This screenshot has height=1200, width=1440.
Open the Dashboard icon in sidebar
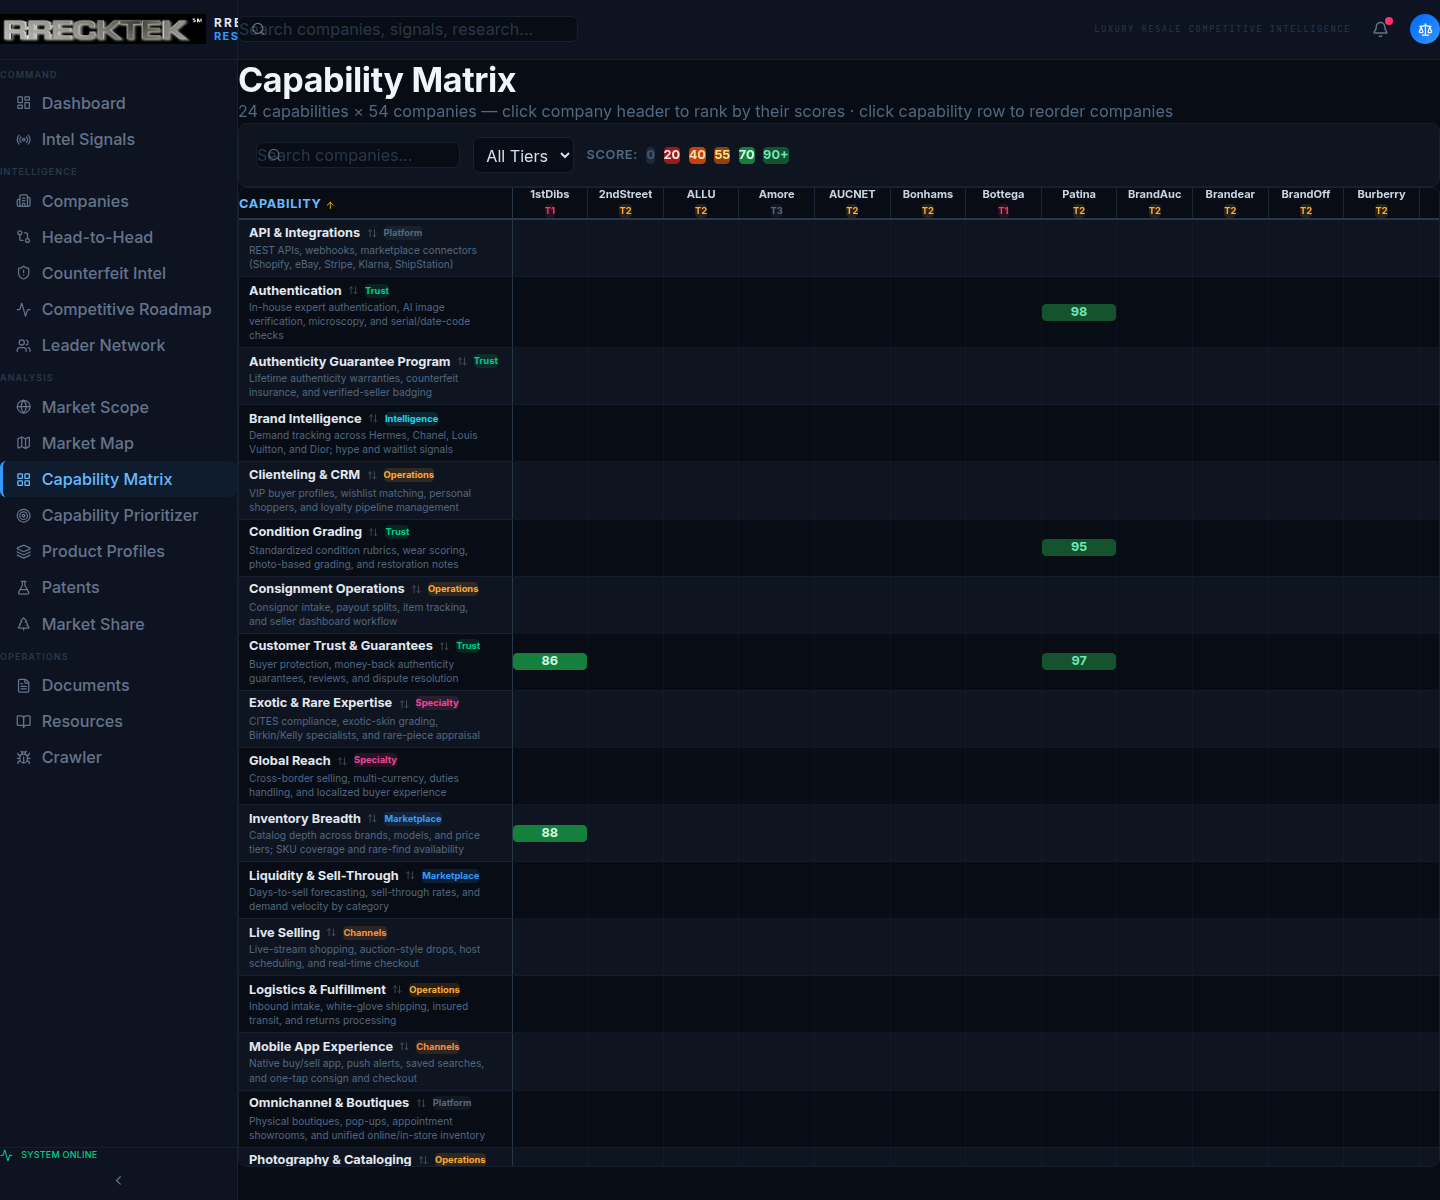click(x=24, y=103)
